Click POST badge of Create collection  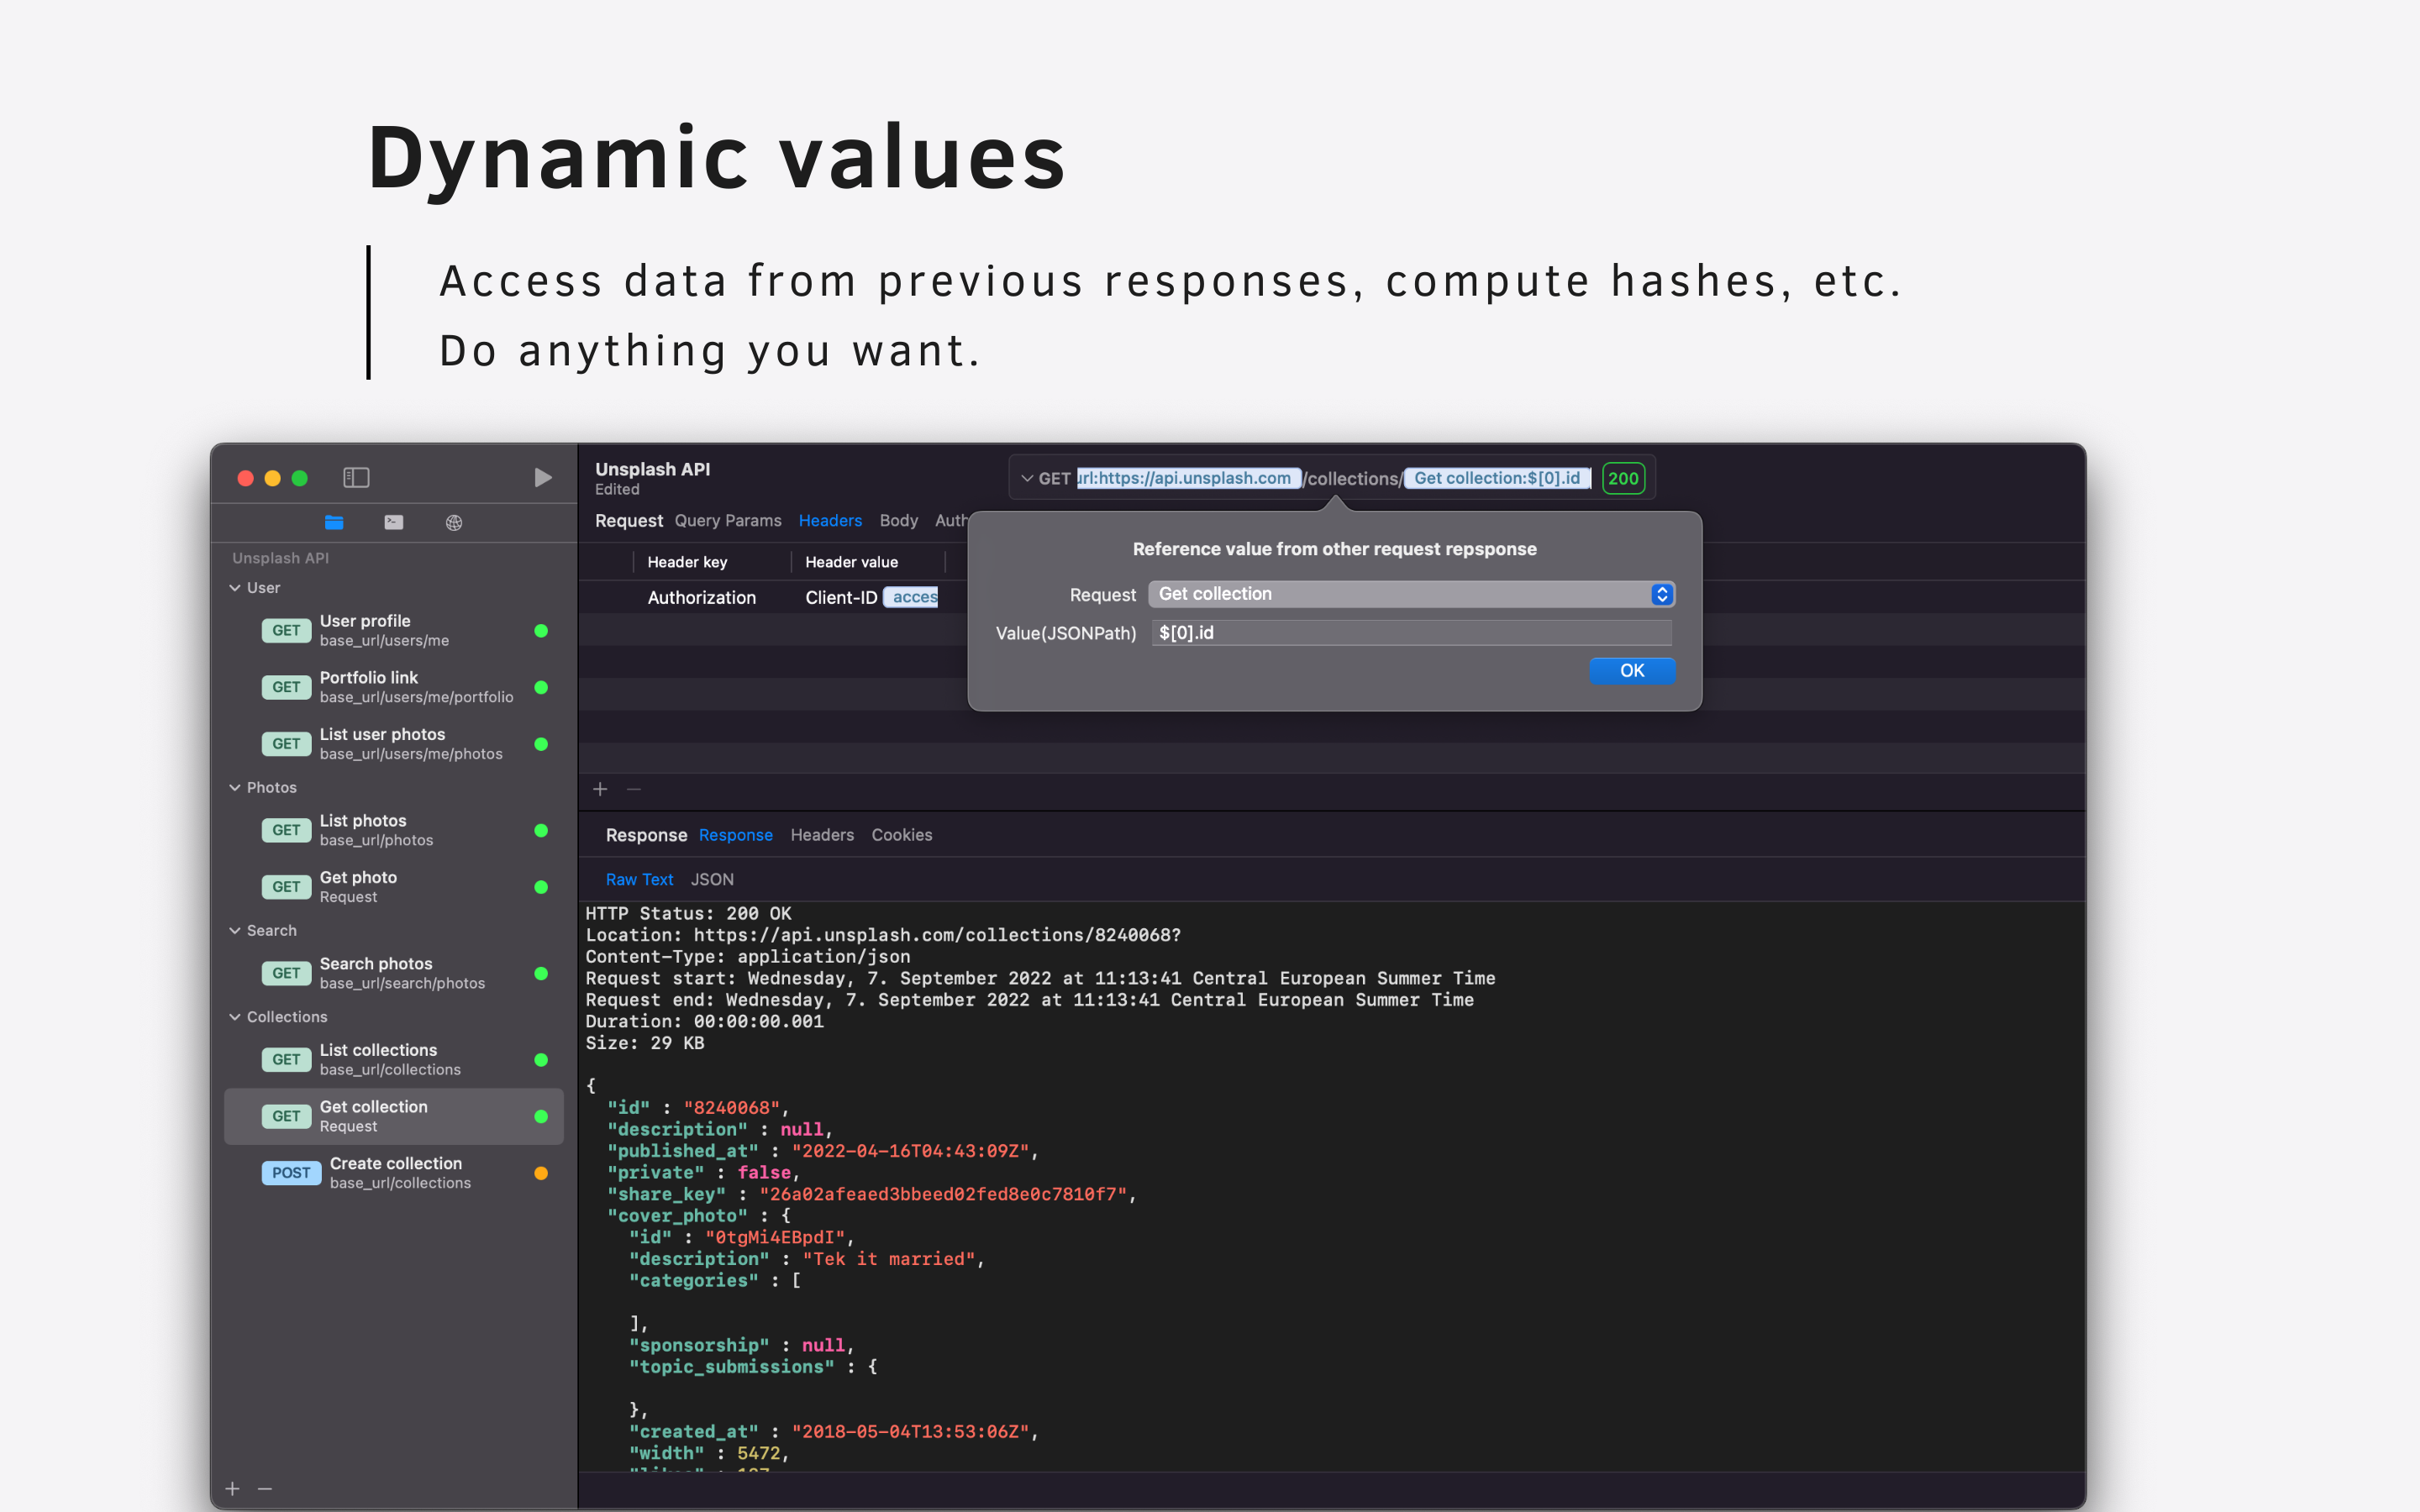tap(291, 1173)
